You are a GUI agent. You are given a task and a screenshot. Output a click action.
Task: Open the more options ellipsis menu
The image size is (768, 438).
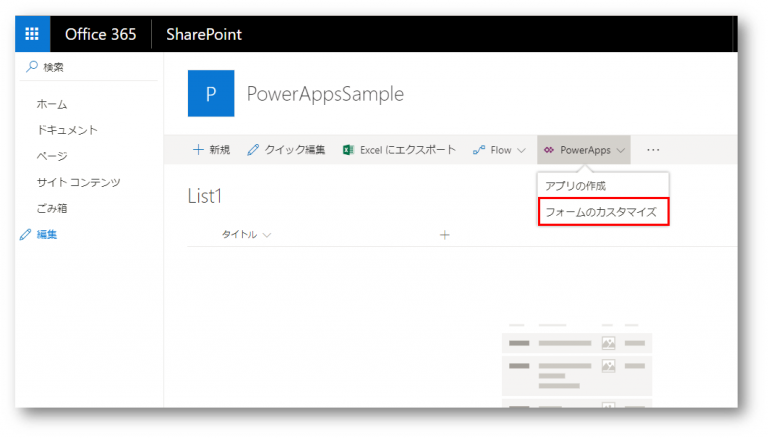pyautogui.click(x=653, y=150)
